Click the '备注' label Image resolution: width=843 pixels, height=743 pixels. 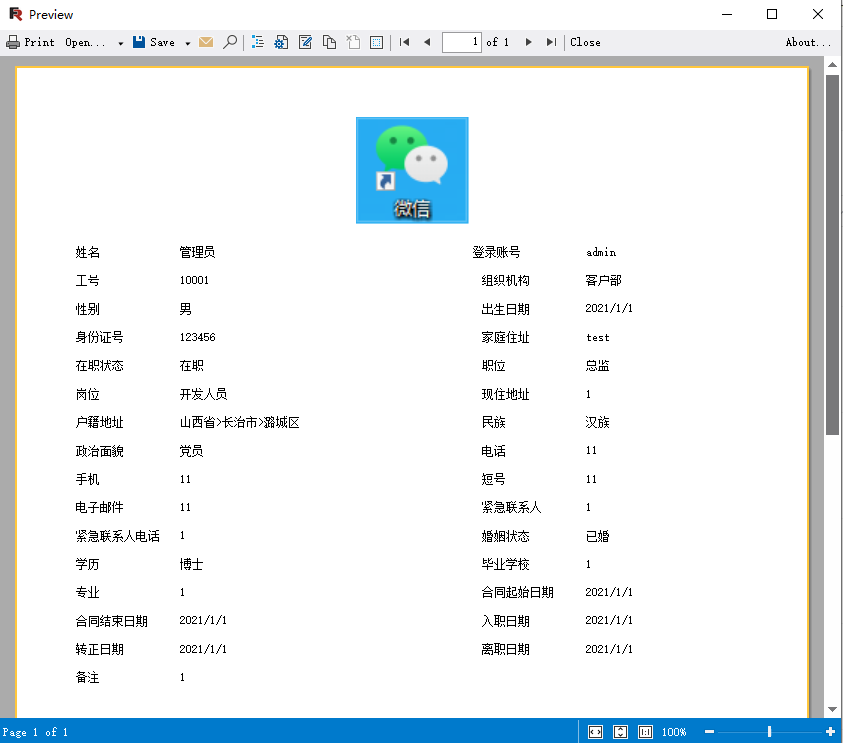click(x=87, y=677)
